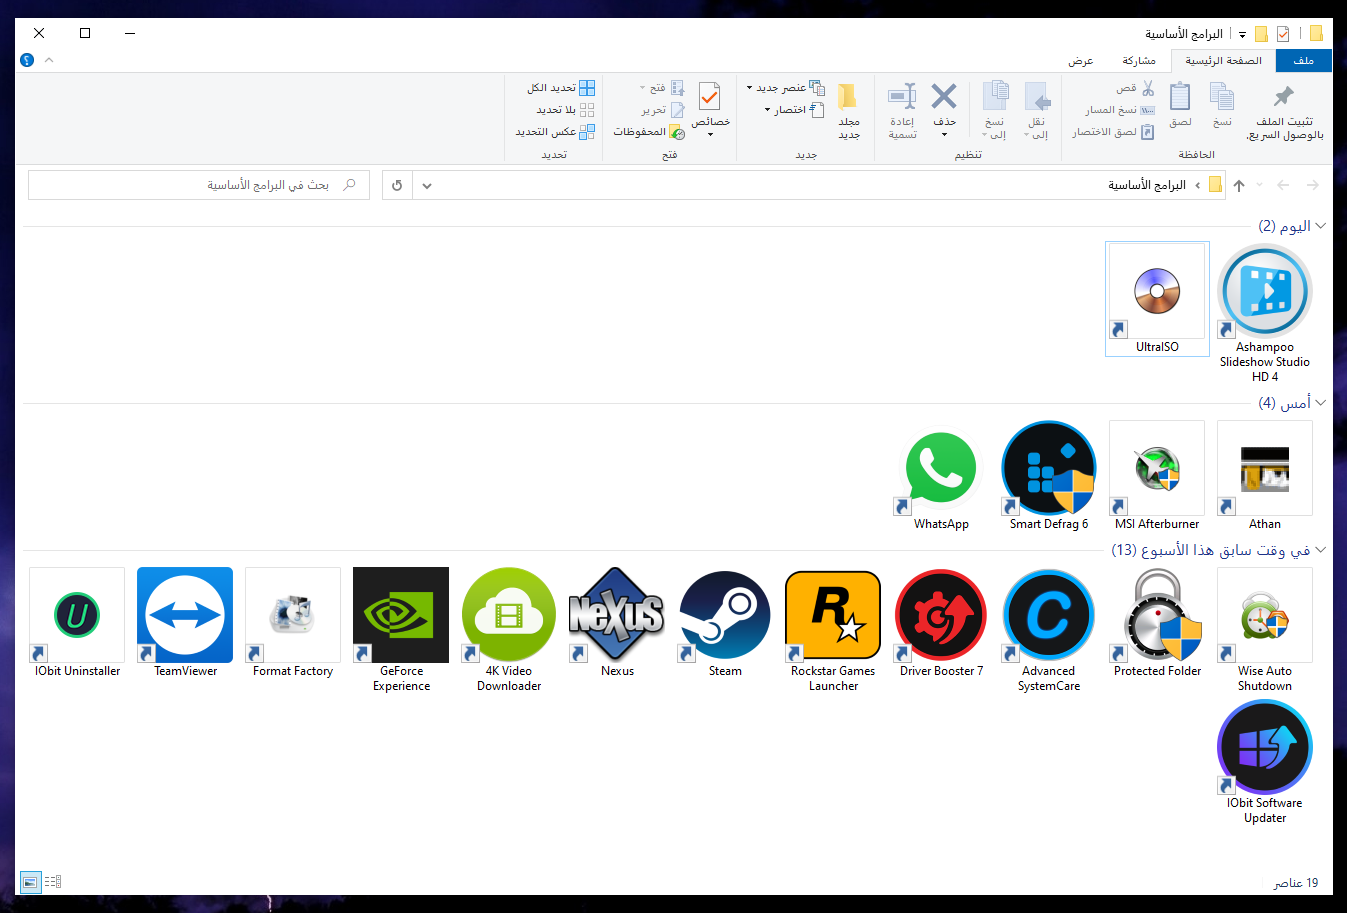The image size is (1347, 913).
Task: Click Move to (نقل إلى) button
Action: [1037, 110]
